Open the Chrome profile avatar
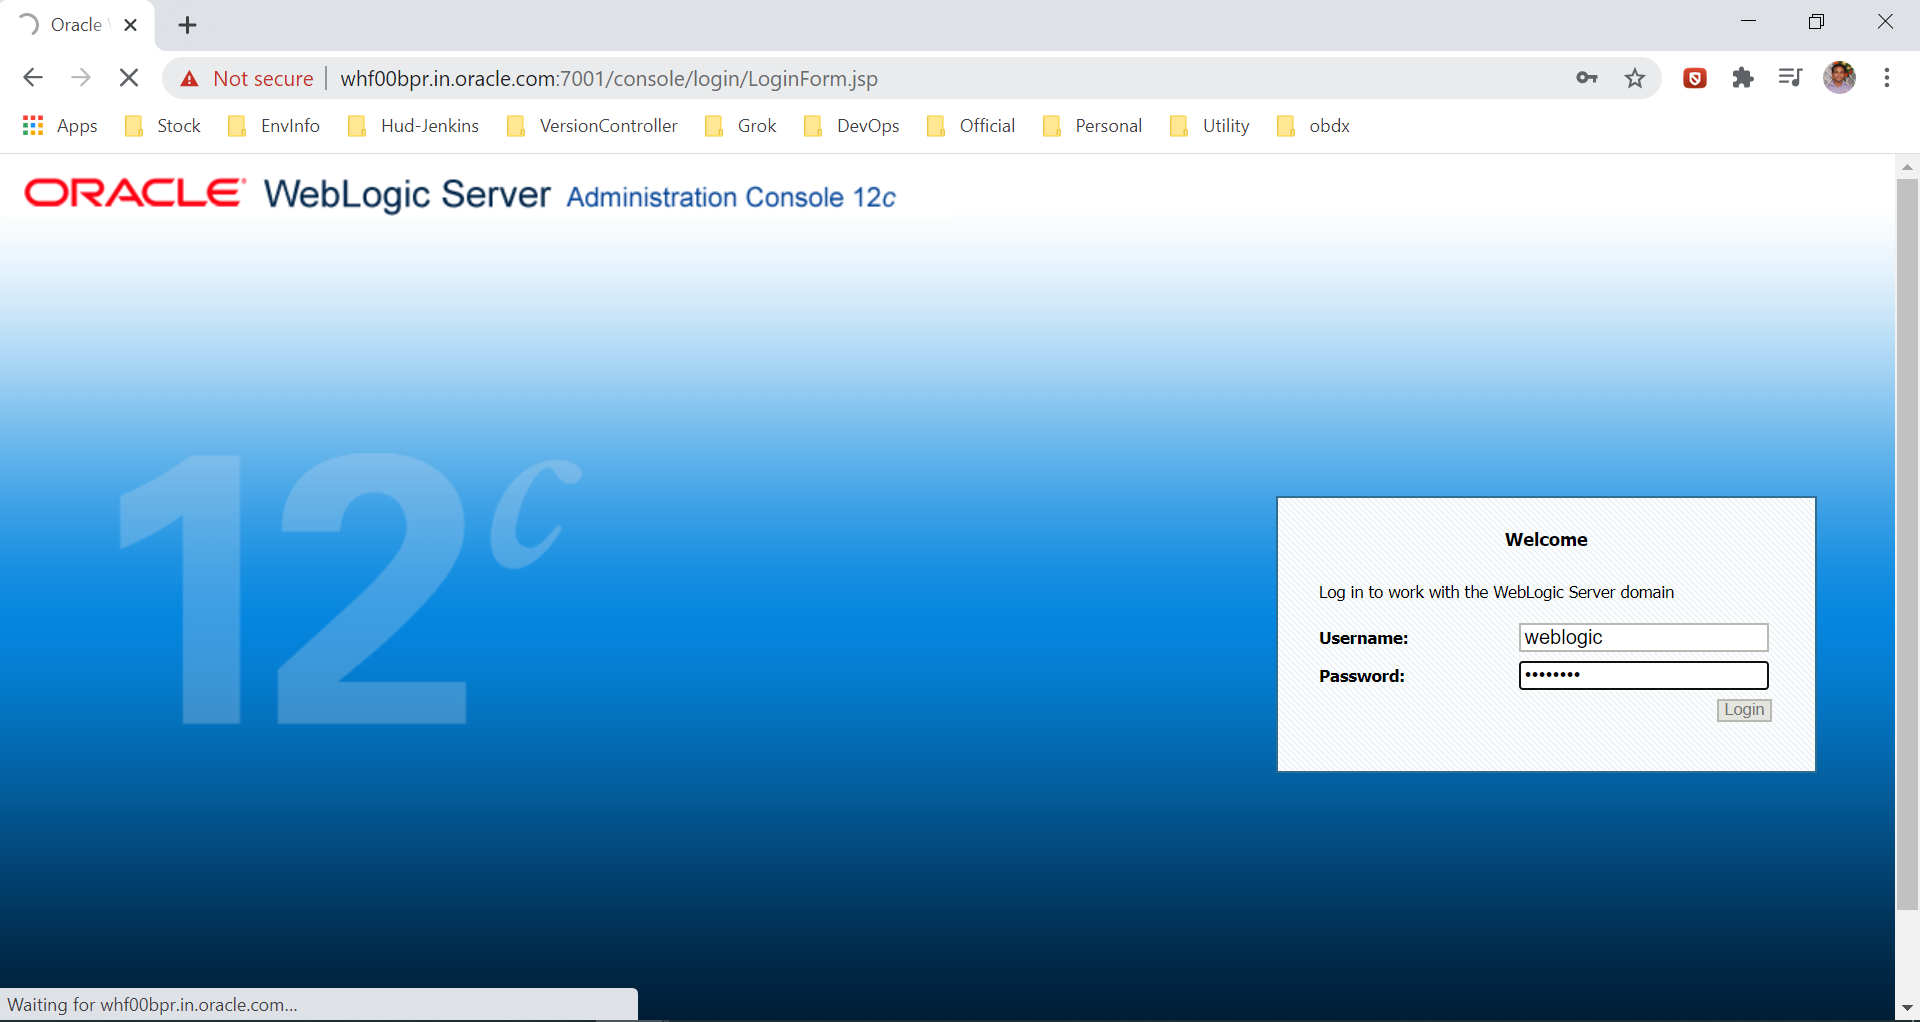 point(1840,78)
